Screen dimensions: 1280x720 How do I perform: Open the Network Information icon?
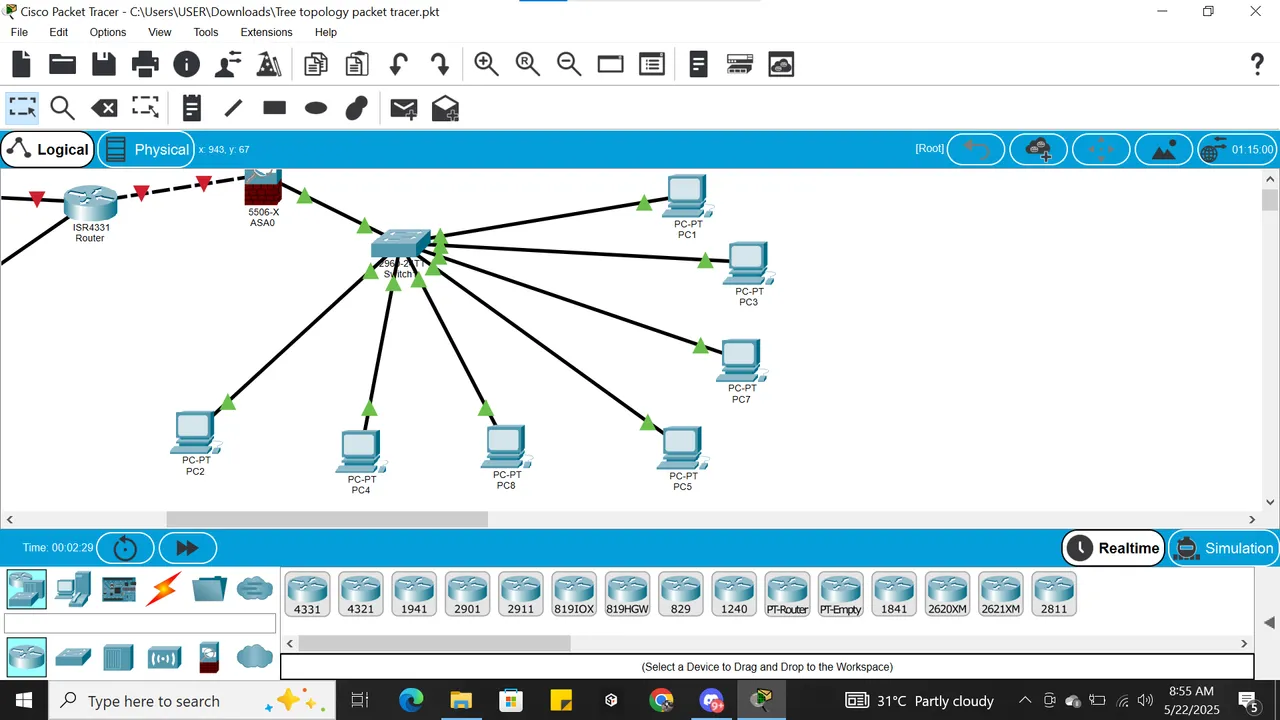[187, 65]
